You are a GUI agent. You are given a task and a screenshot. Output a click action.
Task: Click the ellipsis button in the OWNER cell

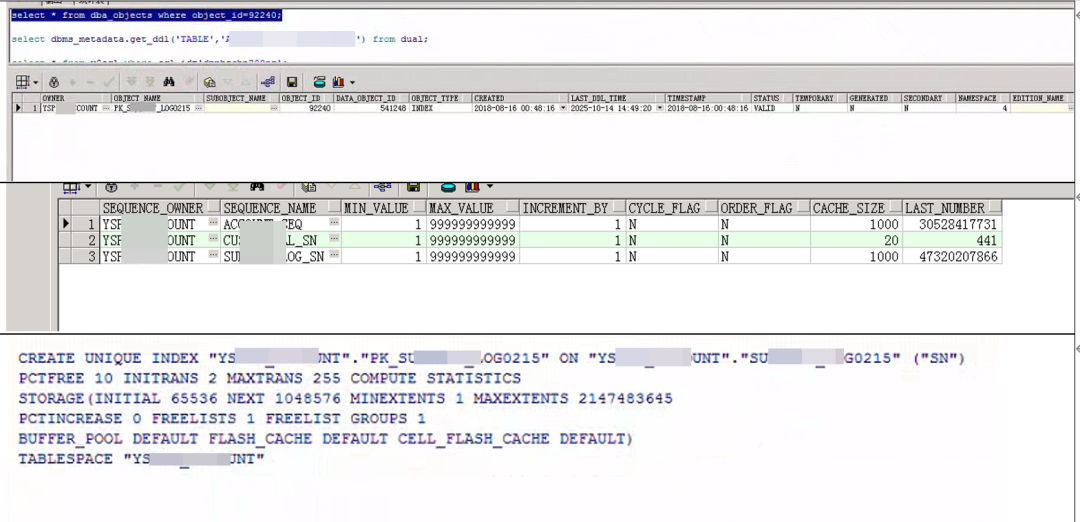click(x=106, y=109)
